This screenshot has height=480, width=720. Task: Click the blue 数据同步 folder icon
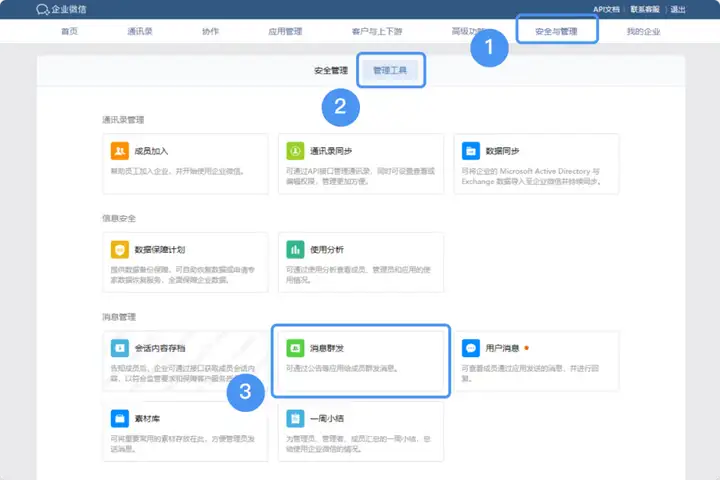[x=471, y=151]
